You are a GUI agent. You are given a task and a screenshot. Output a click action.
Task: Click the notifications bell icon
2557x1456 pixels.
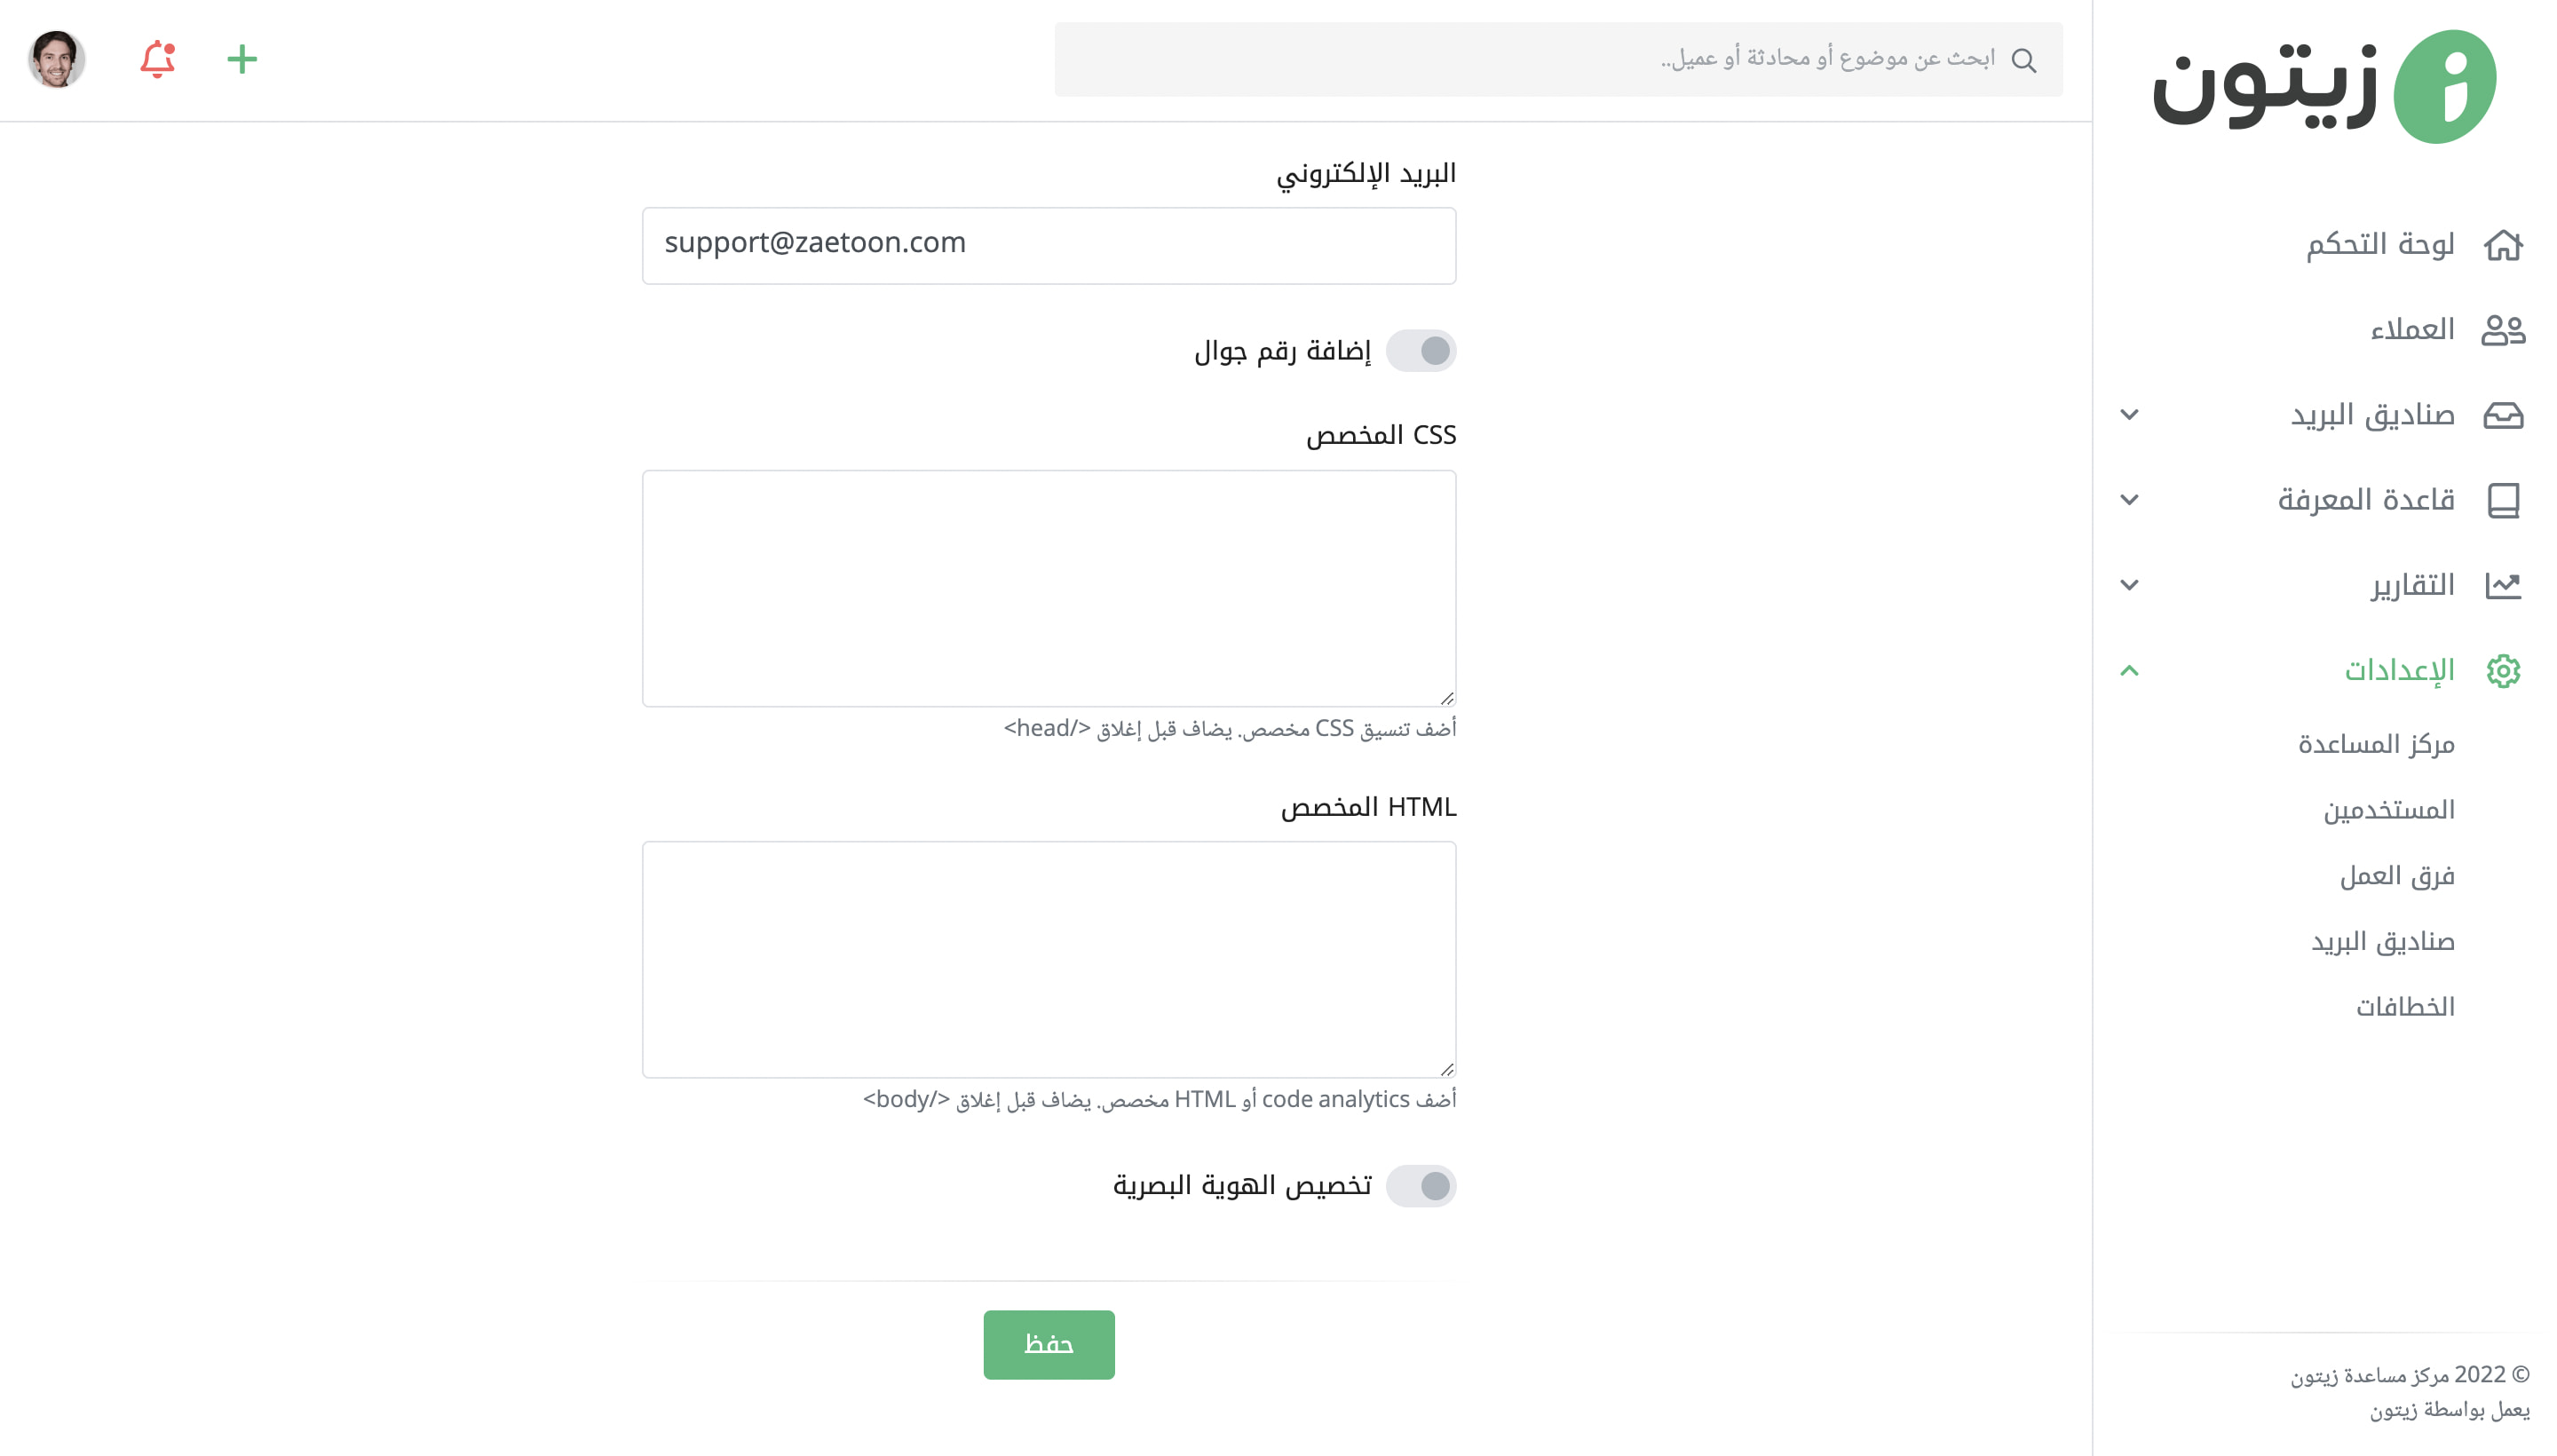(x=157, y=59)
